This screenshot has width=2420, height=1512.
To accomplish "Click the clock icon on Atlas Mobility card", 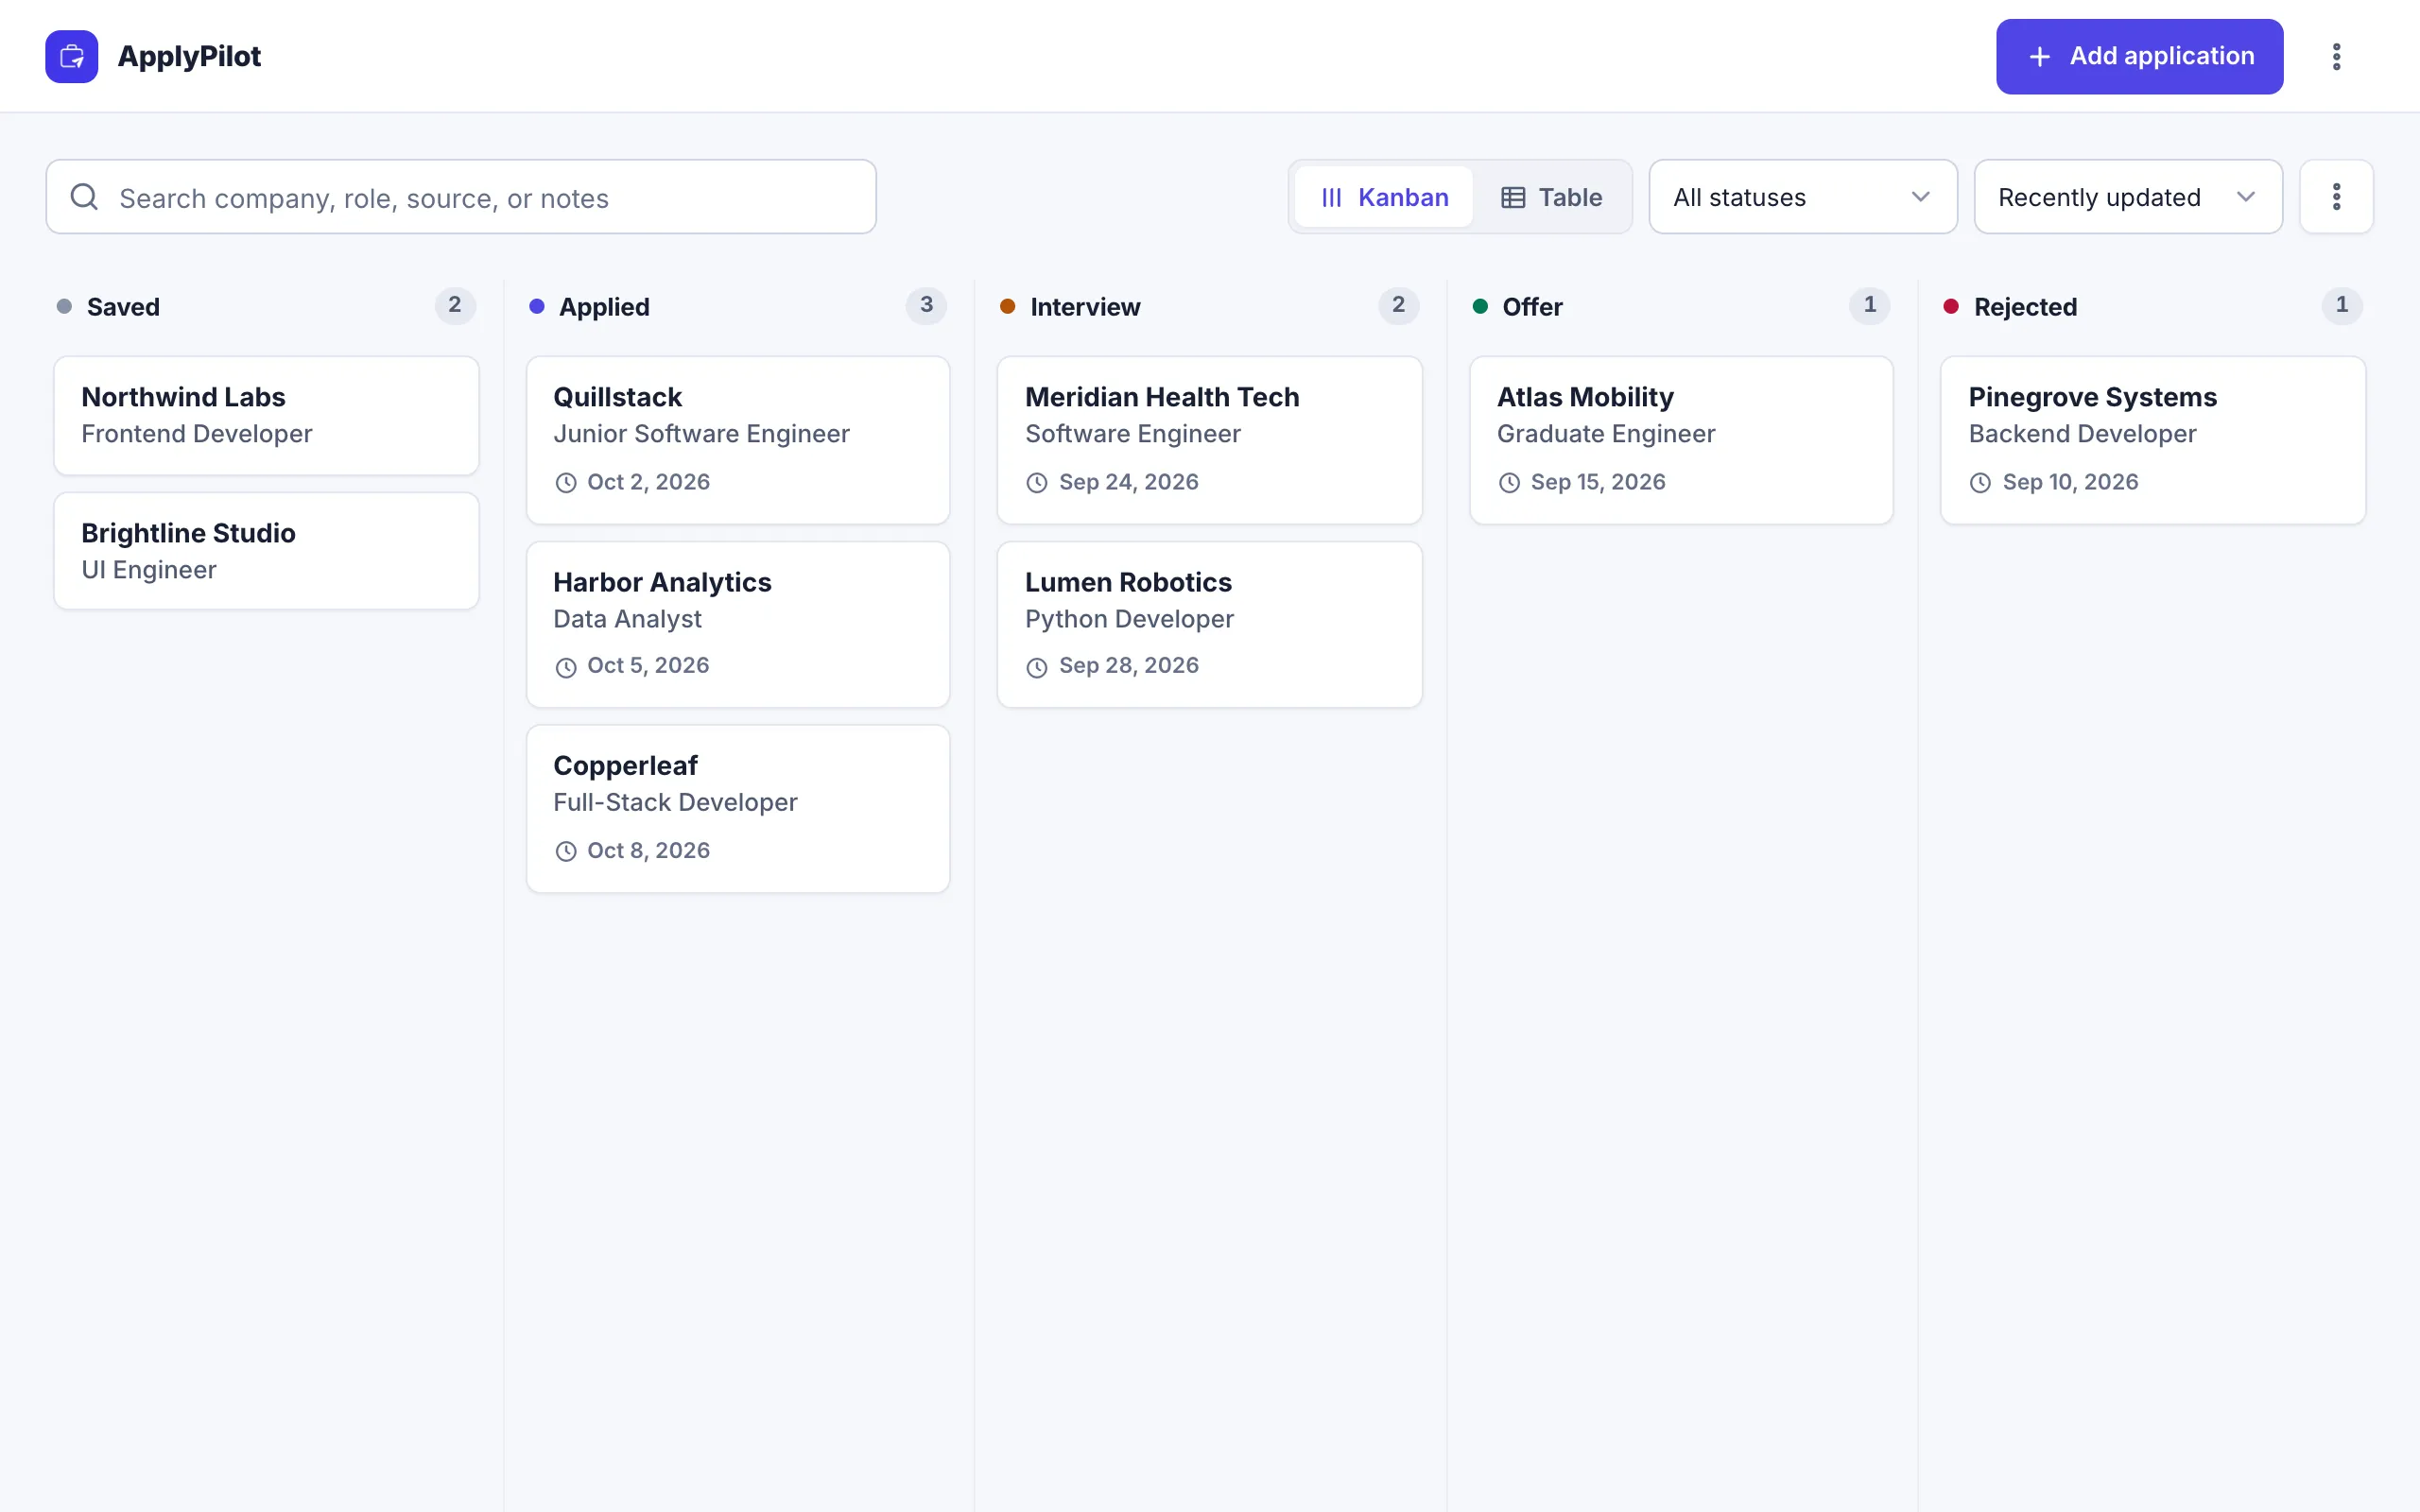I will point(1509,483).
